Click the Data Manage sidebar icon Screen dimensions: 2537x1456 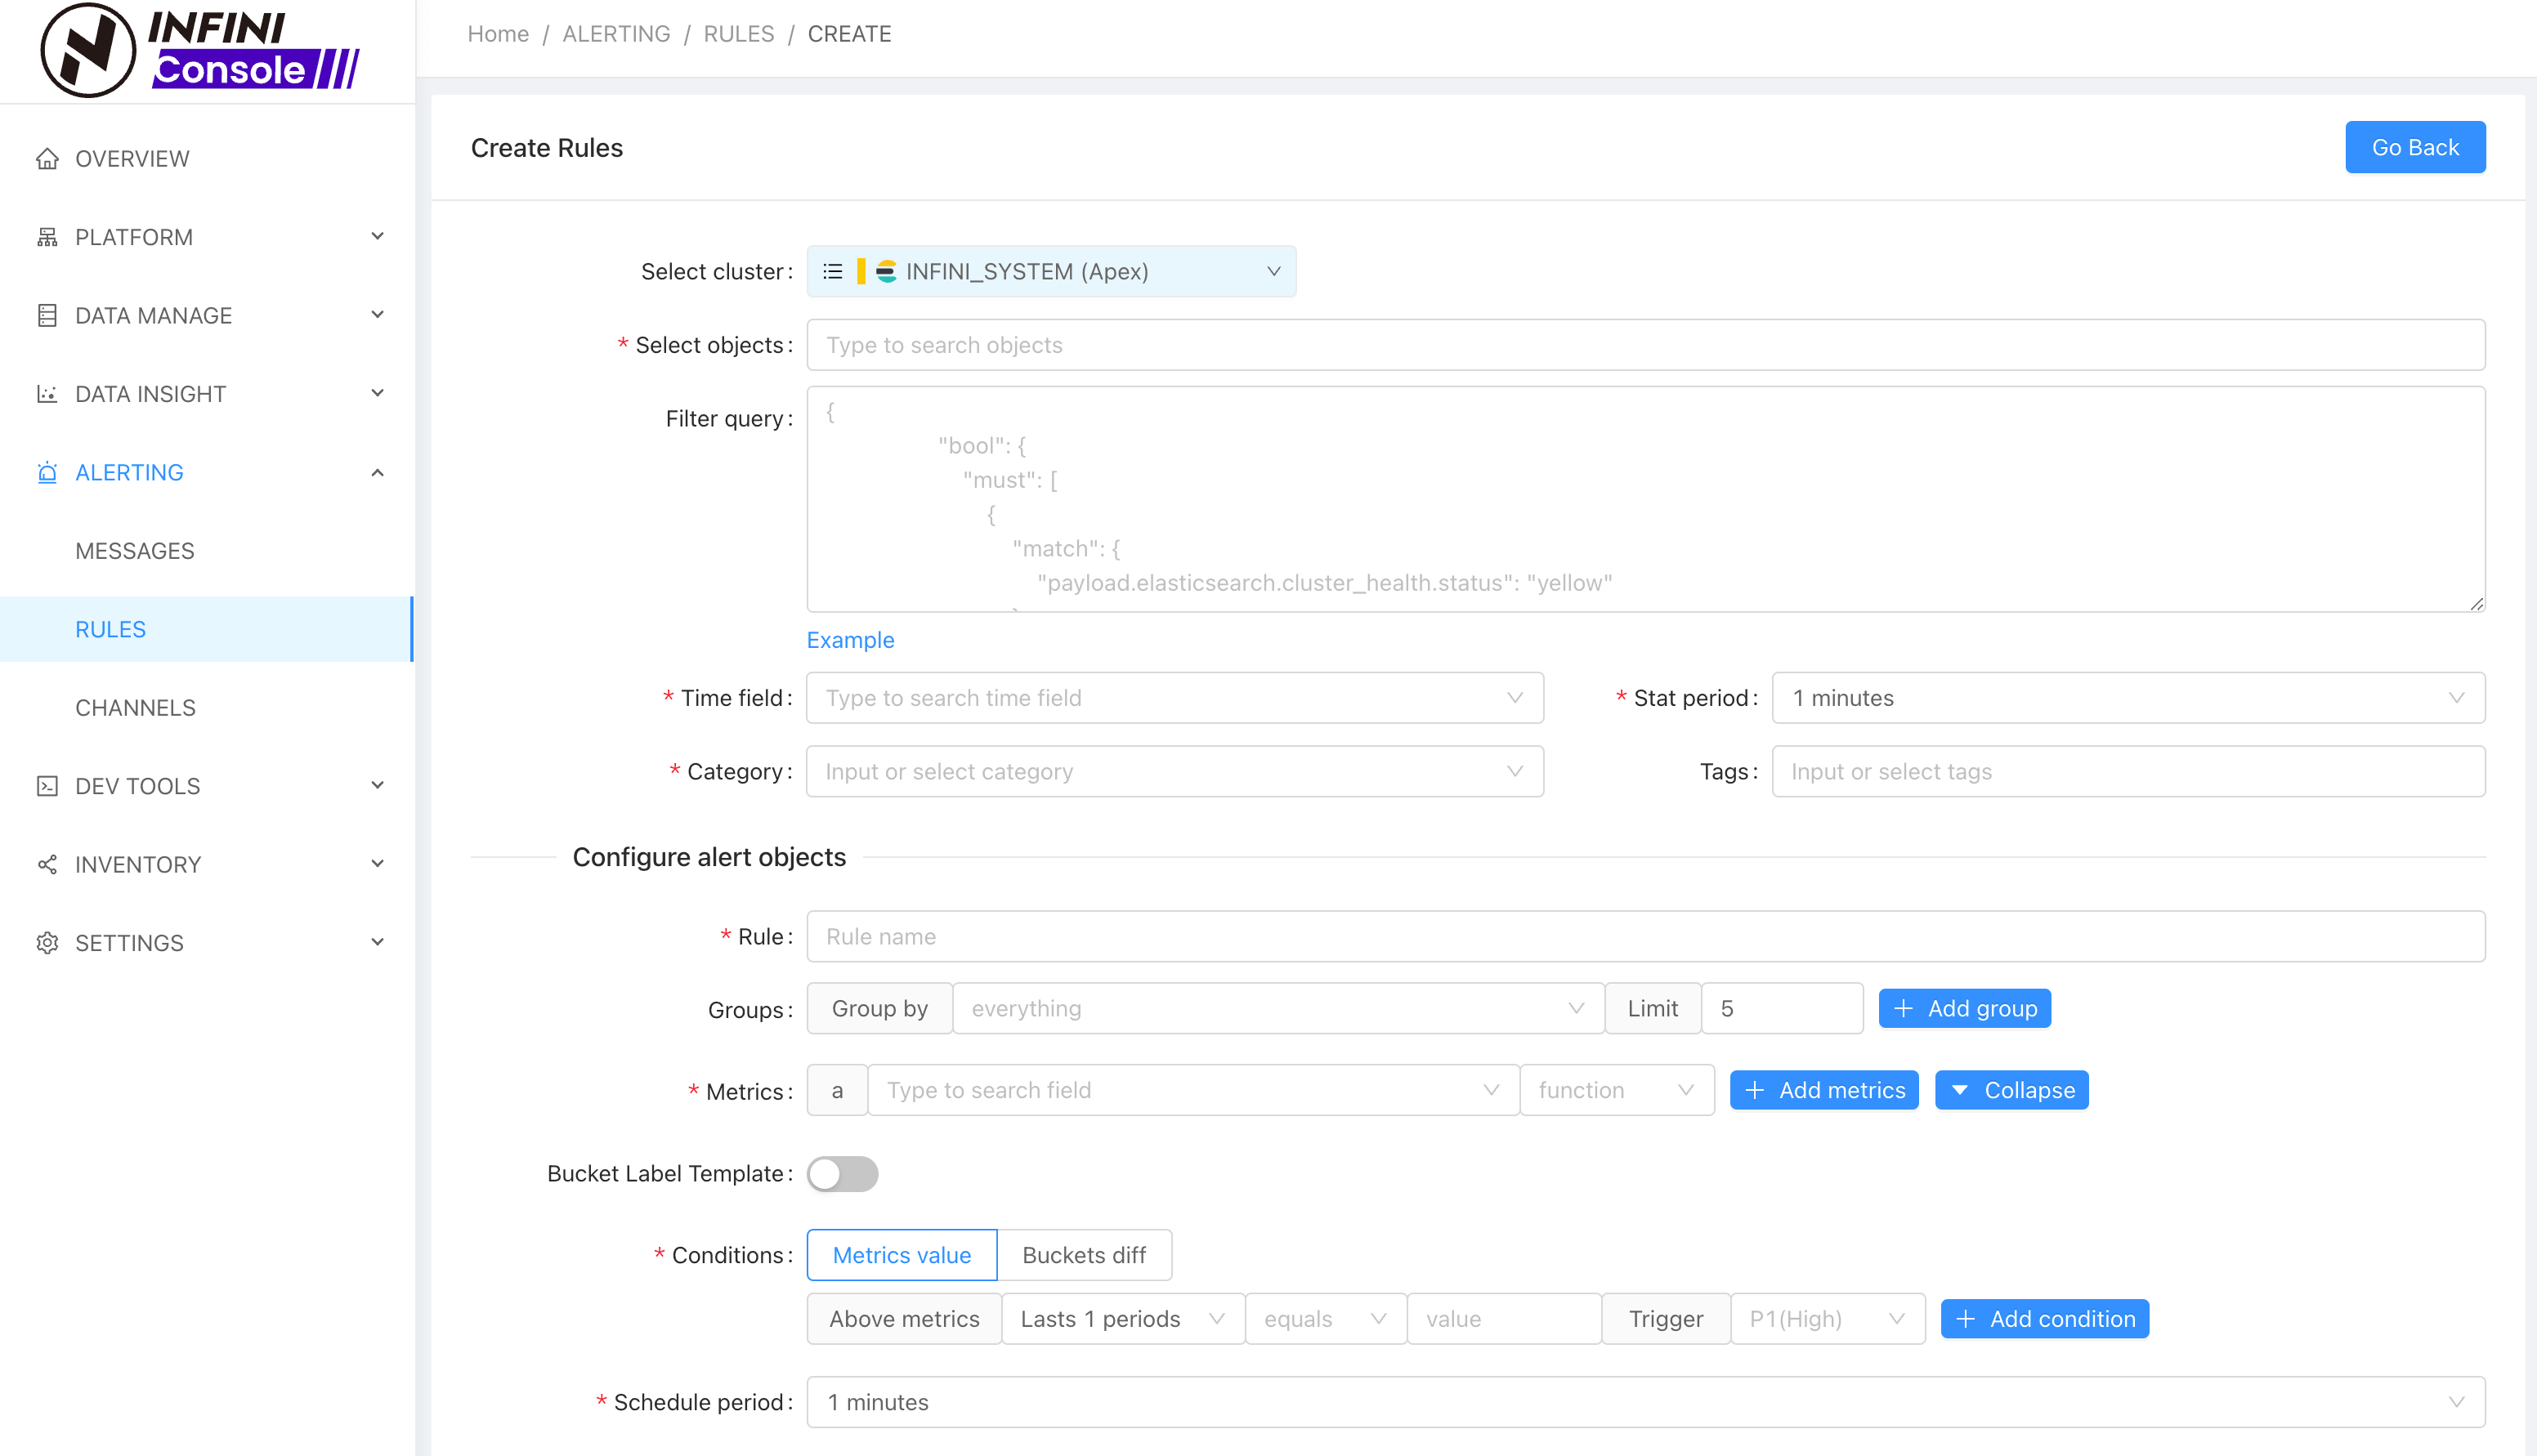[x=47, y=316]
